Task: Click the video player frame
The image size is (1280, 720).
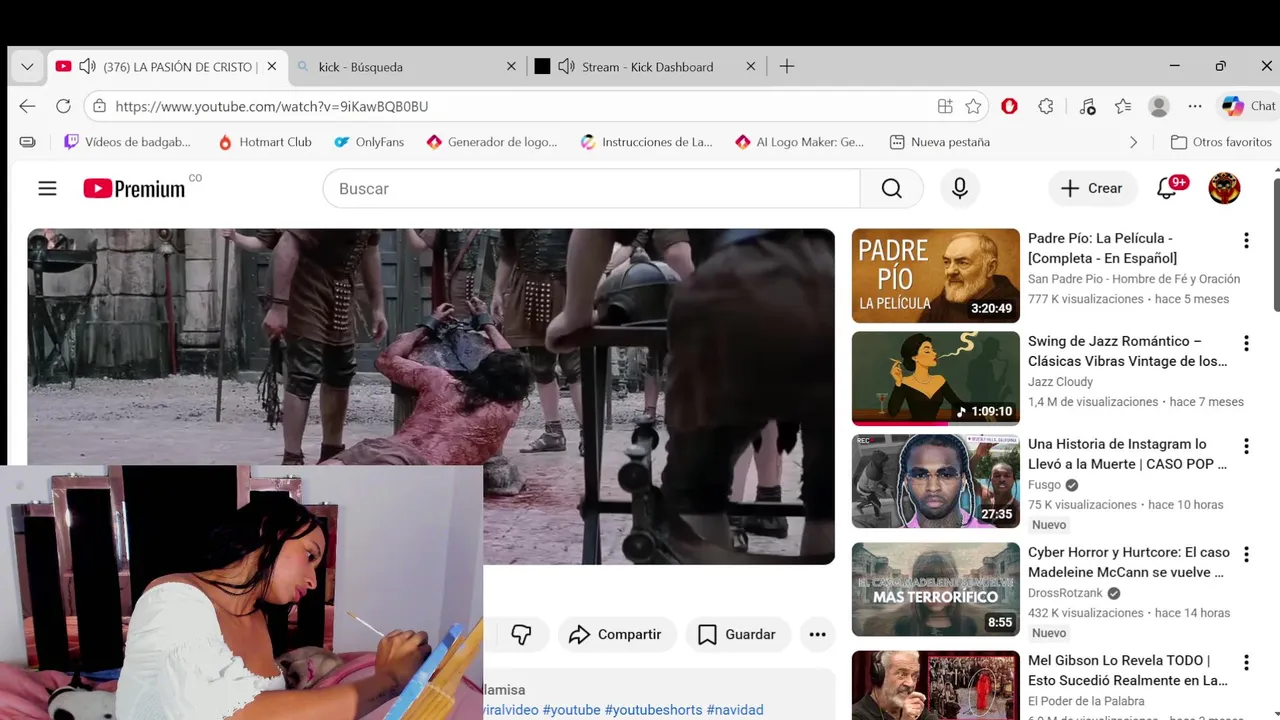Action: pyautogui.click(x=431, y=396)
